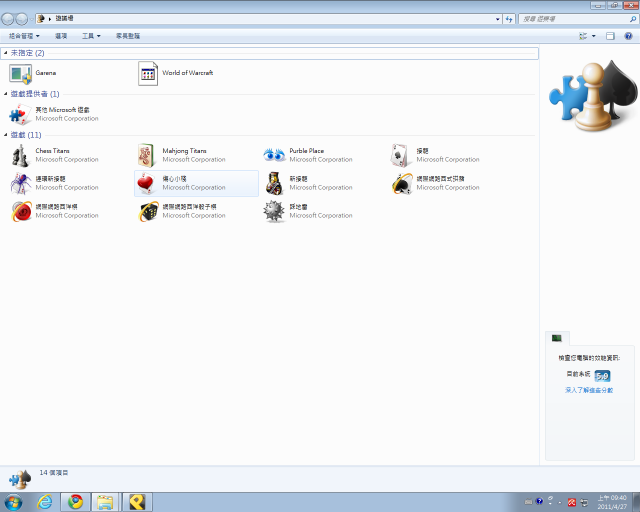The image size is (640, 512).
Task: Select the Internet Checkers red piece game
Action: point(54,211)
